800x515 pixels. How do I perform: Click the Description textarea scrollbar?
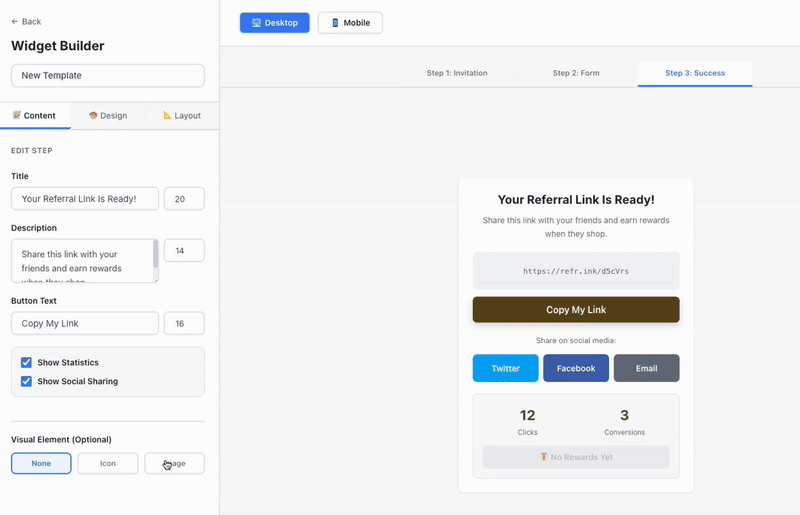(155, 256)
